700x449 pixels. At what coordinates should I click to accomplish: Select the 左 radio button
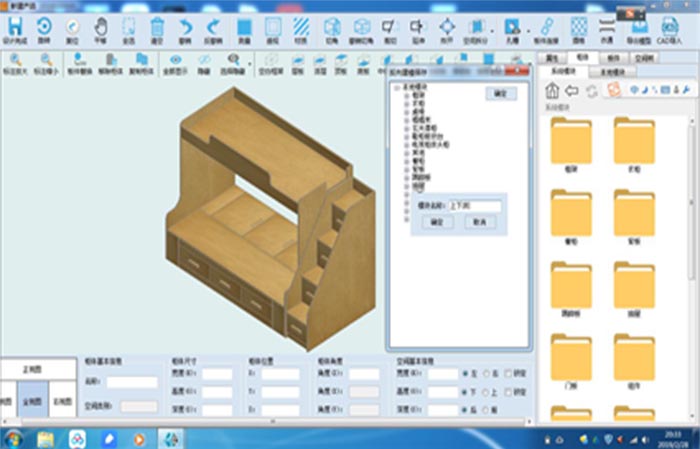point(464,374)
